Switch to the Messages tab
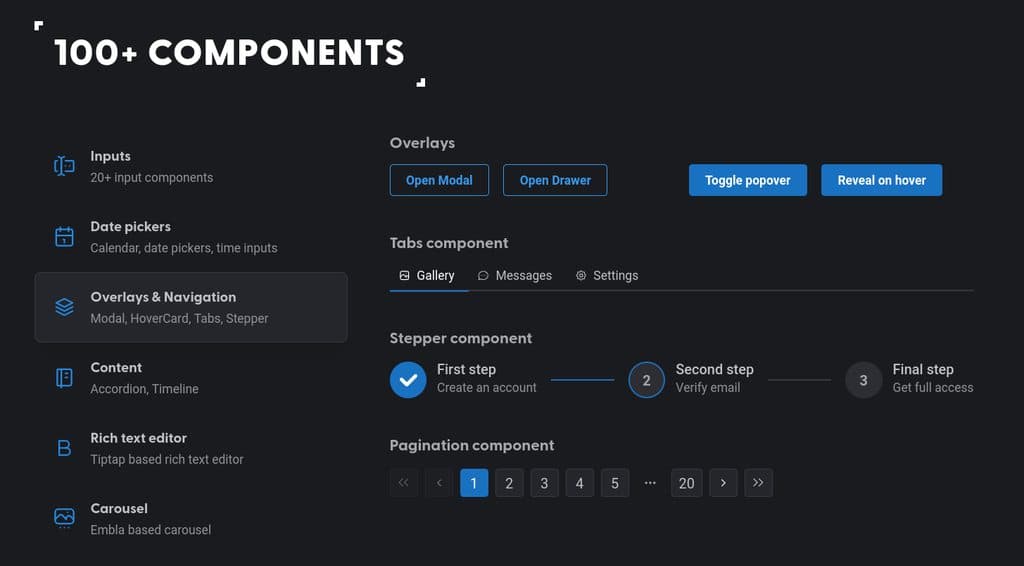Image resolution: width=1024 pixels, height=566 pixels. tap(515, 275)
